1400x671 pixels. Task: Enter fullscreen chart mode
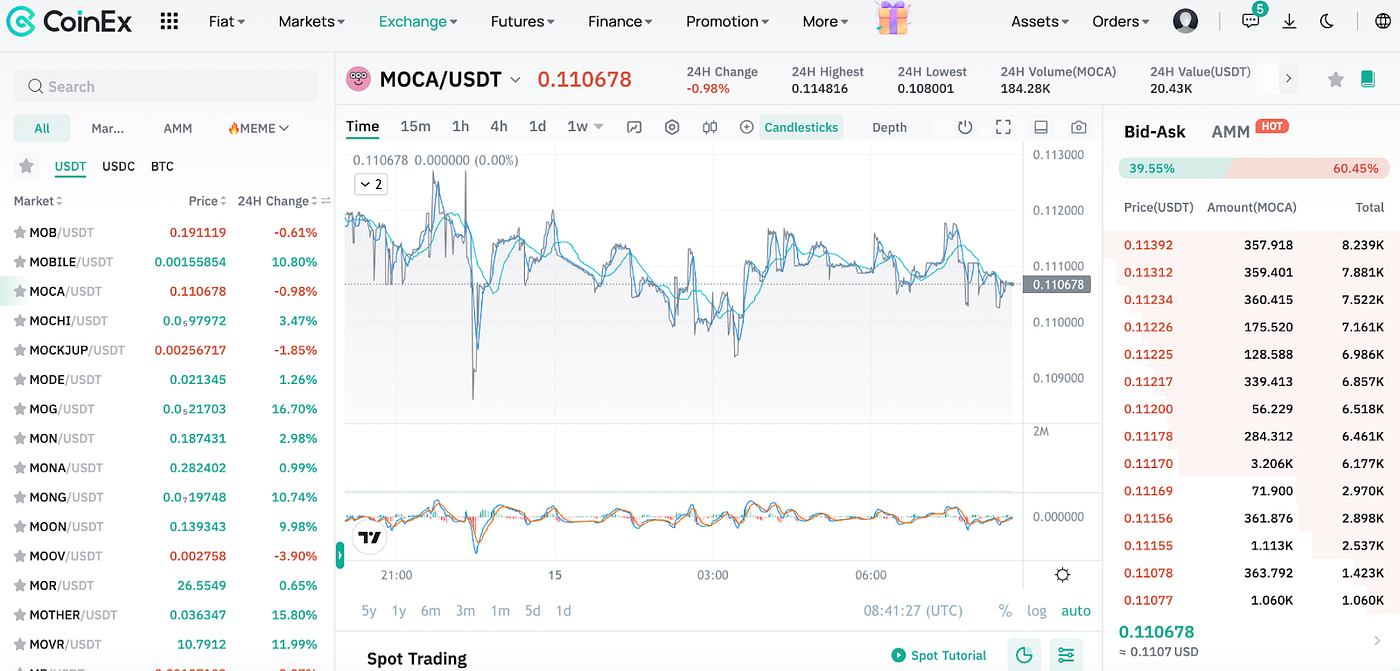(1002, 127)
